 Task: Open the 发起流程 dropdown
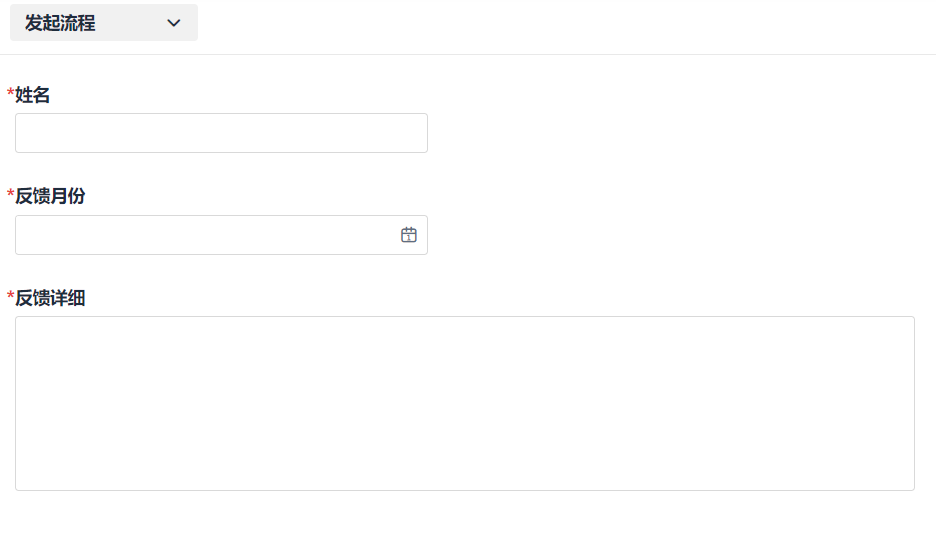[x=104, y=23]
